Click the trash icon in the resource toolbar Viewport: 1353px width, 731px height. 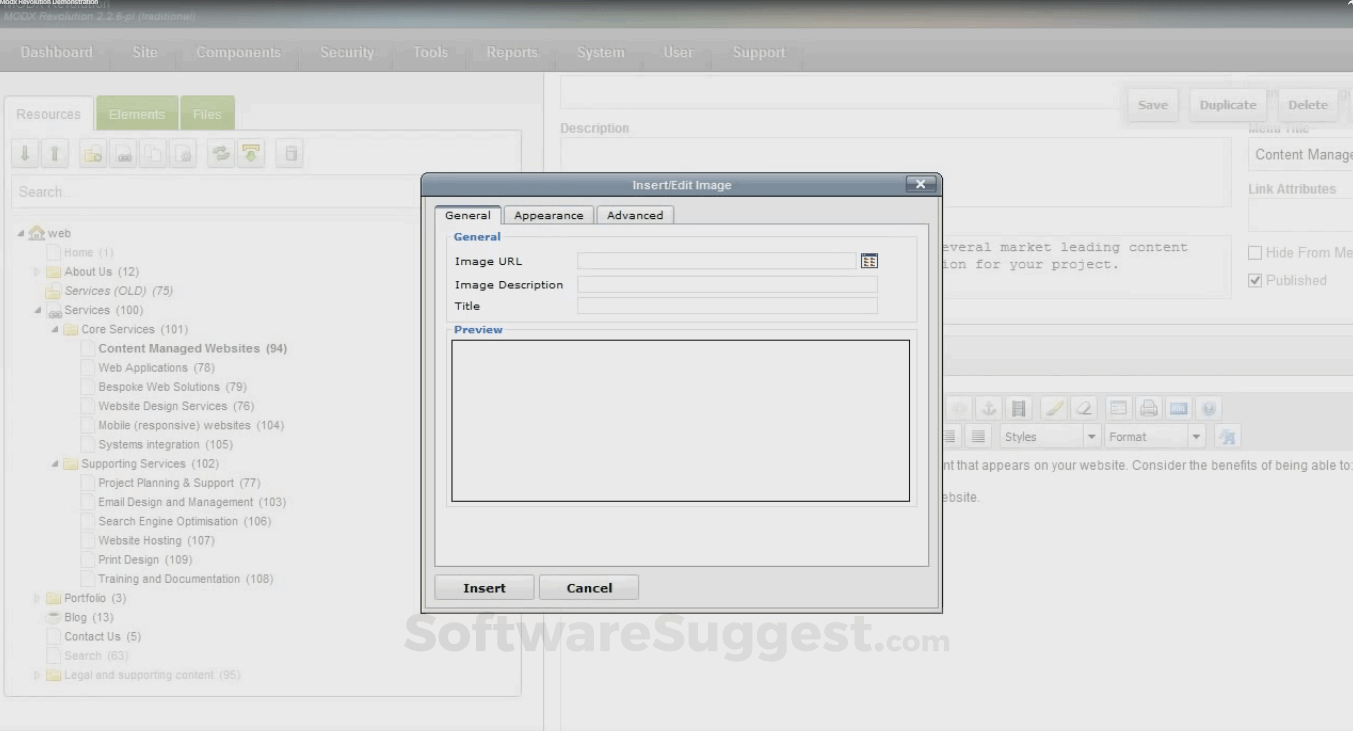pos(289,152)
